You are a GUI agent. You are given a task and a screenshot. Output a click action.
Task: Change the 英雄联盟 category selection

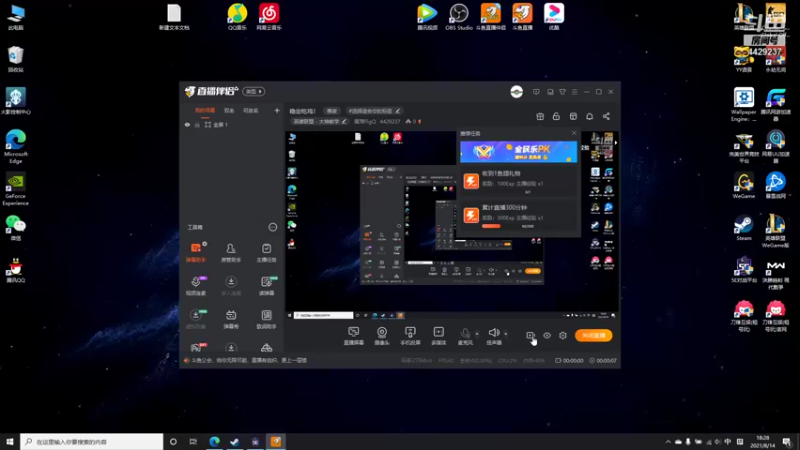pyautogui.click(x=320, y=121)
